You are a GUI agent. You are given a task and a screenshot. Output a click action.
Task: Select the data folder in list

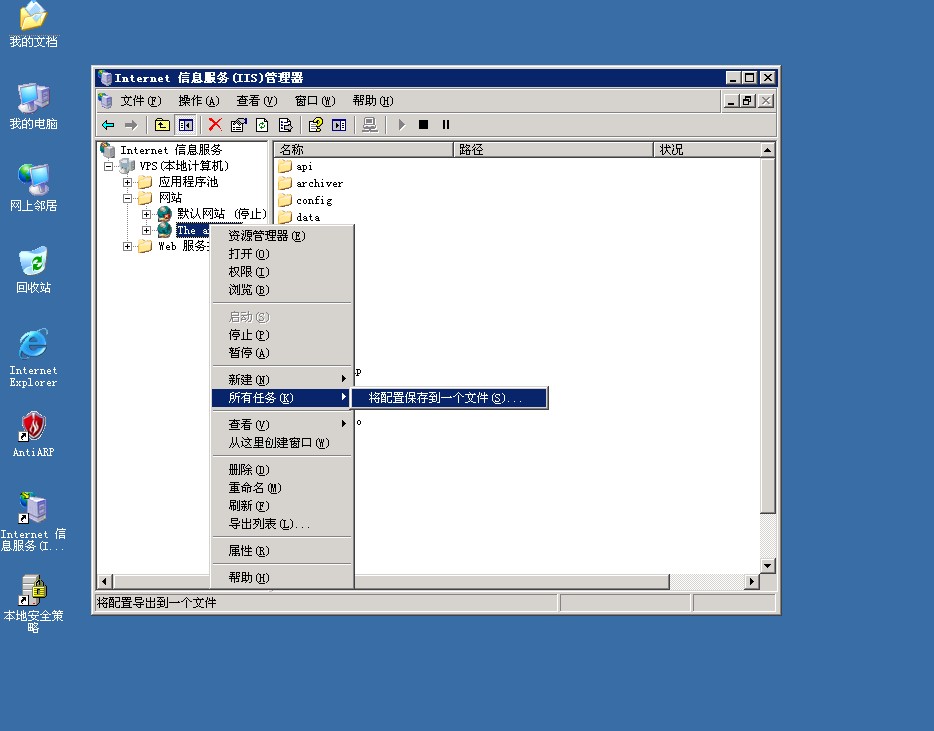click(x=300, y=217)
